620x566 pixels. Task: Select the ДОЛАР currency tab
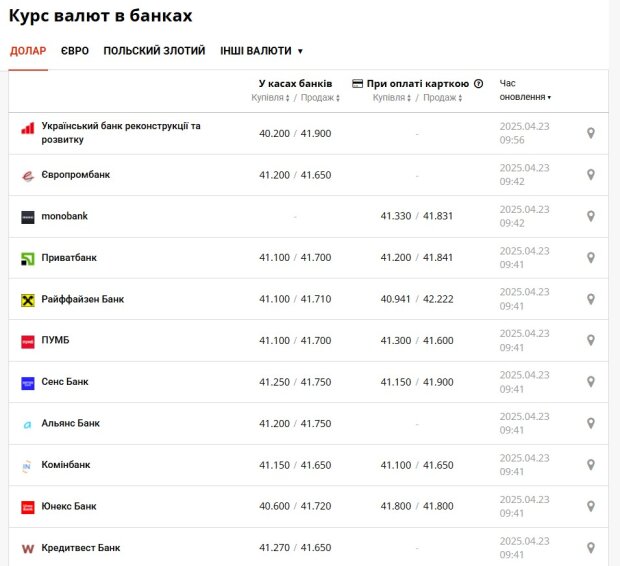(x=28, y=51)
